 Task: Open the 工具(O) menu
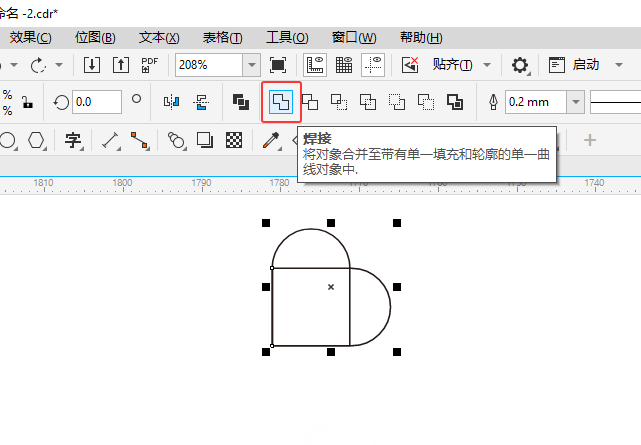tap(287, 38)
